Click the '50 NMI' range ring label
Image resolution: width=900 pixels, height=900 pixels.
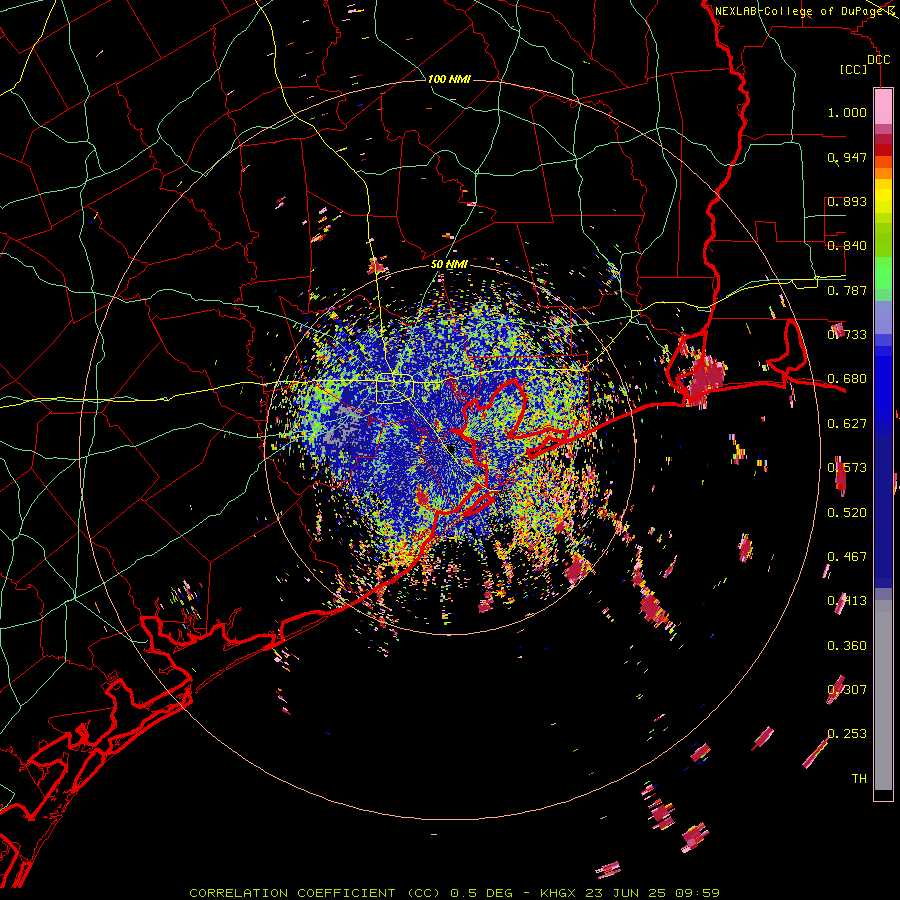(449, 264)
